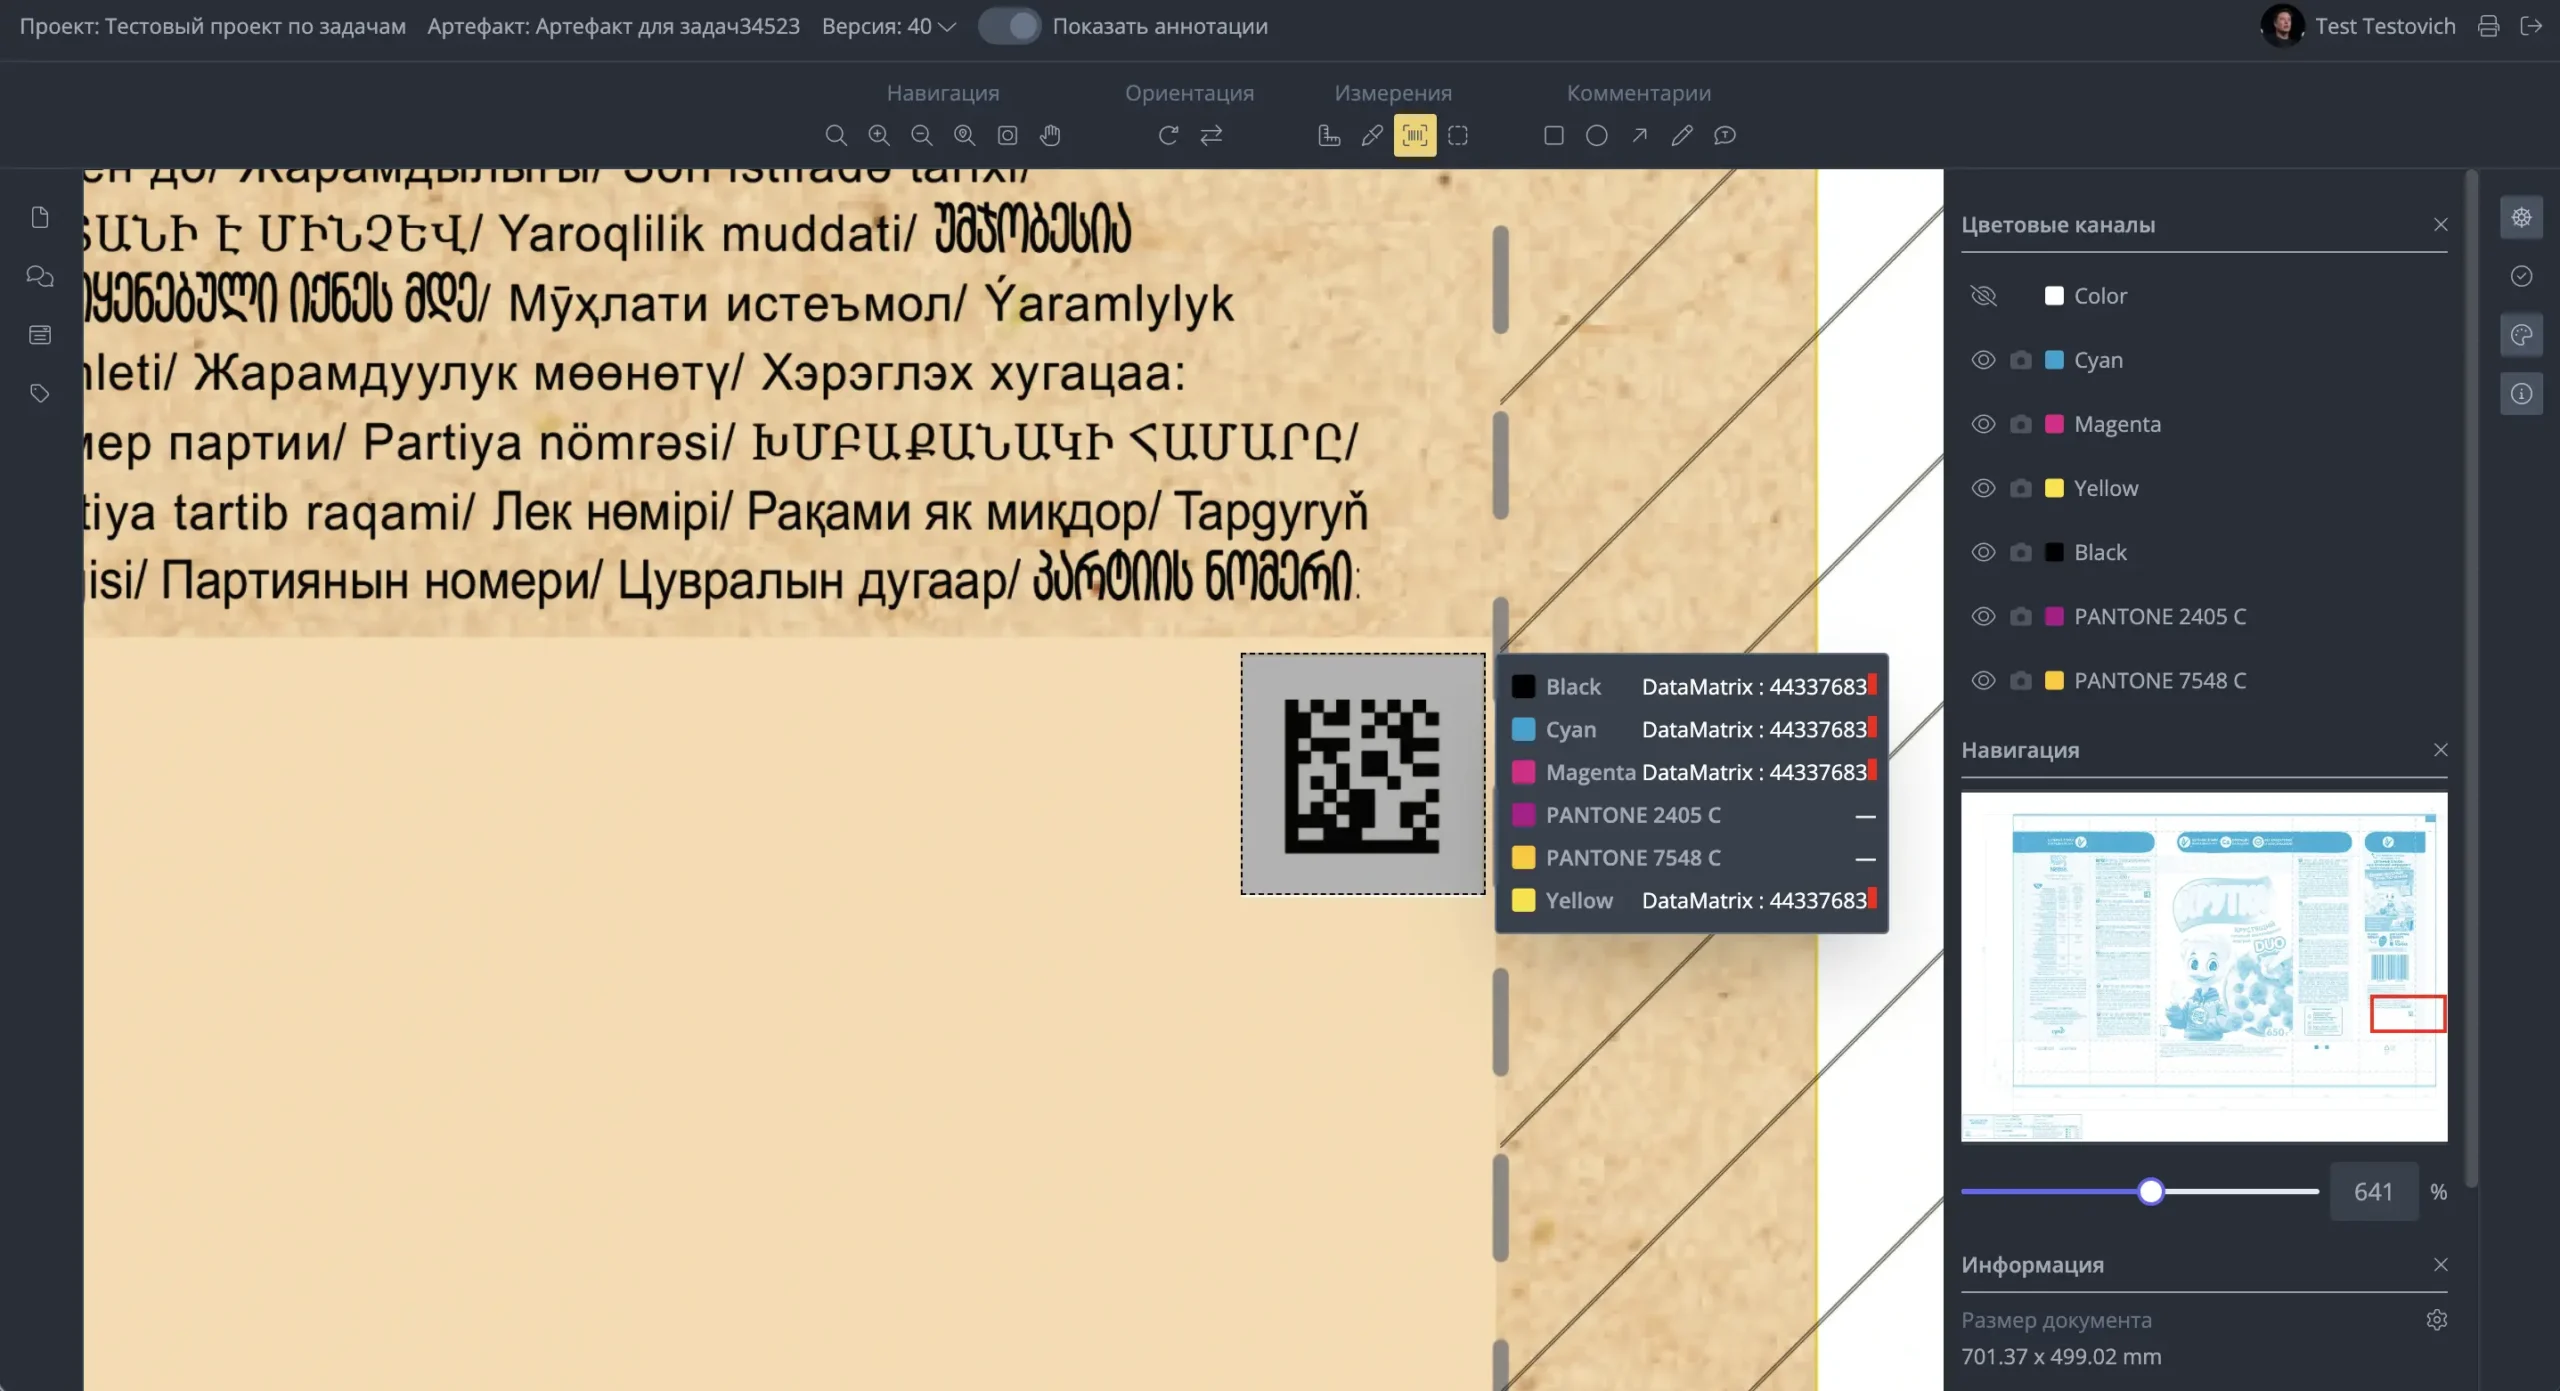
Task: Select the text comment bubble tool
Action: 1725,135
